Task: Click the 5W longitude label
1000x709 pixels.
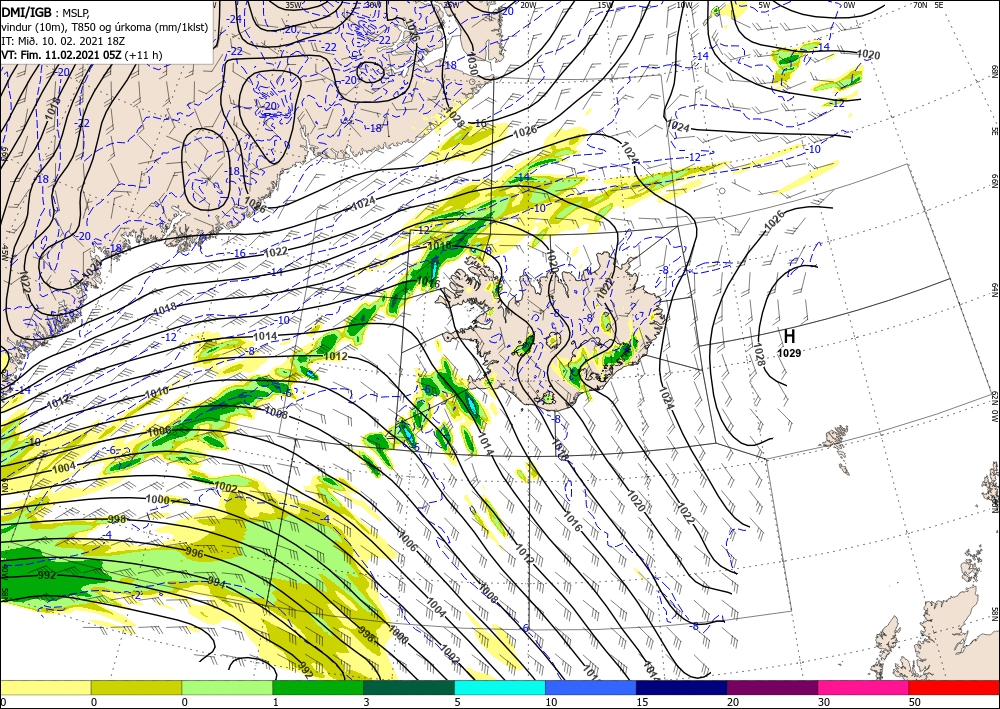Action: 765,5
